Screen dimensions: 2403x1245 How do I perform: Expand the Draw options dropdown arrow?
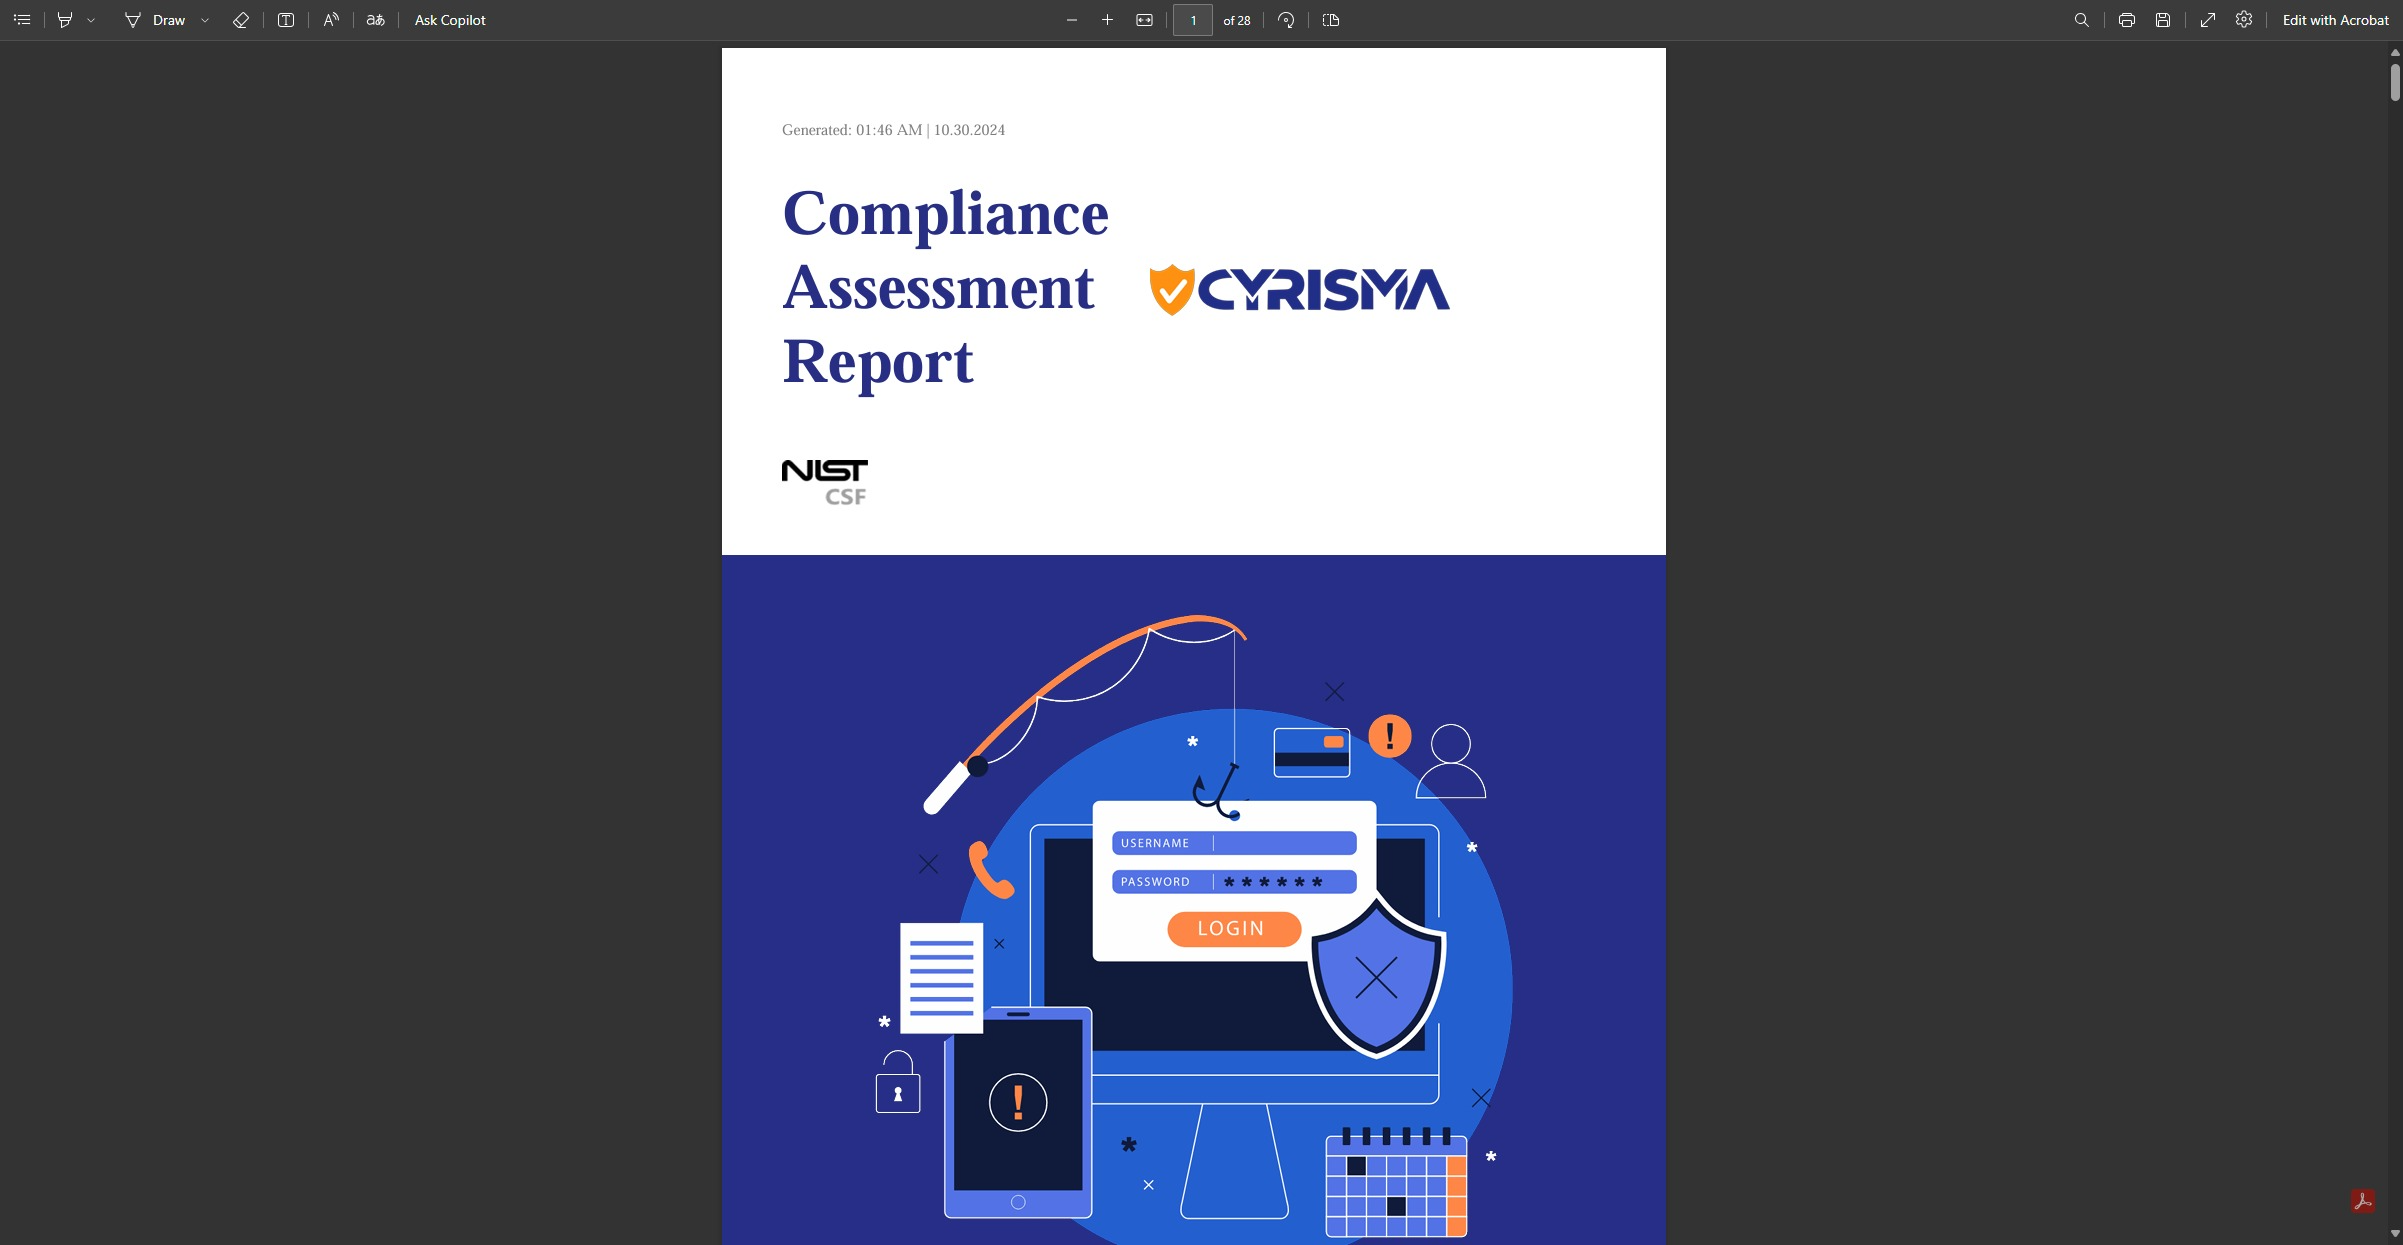[205, 20]
